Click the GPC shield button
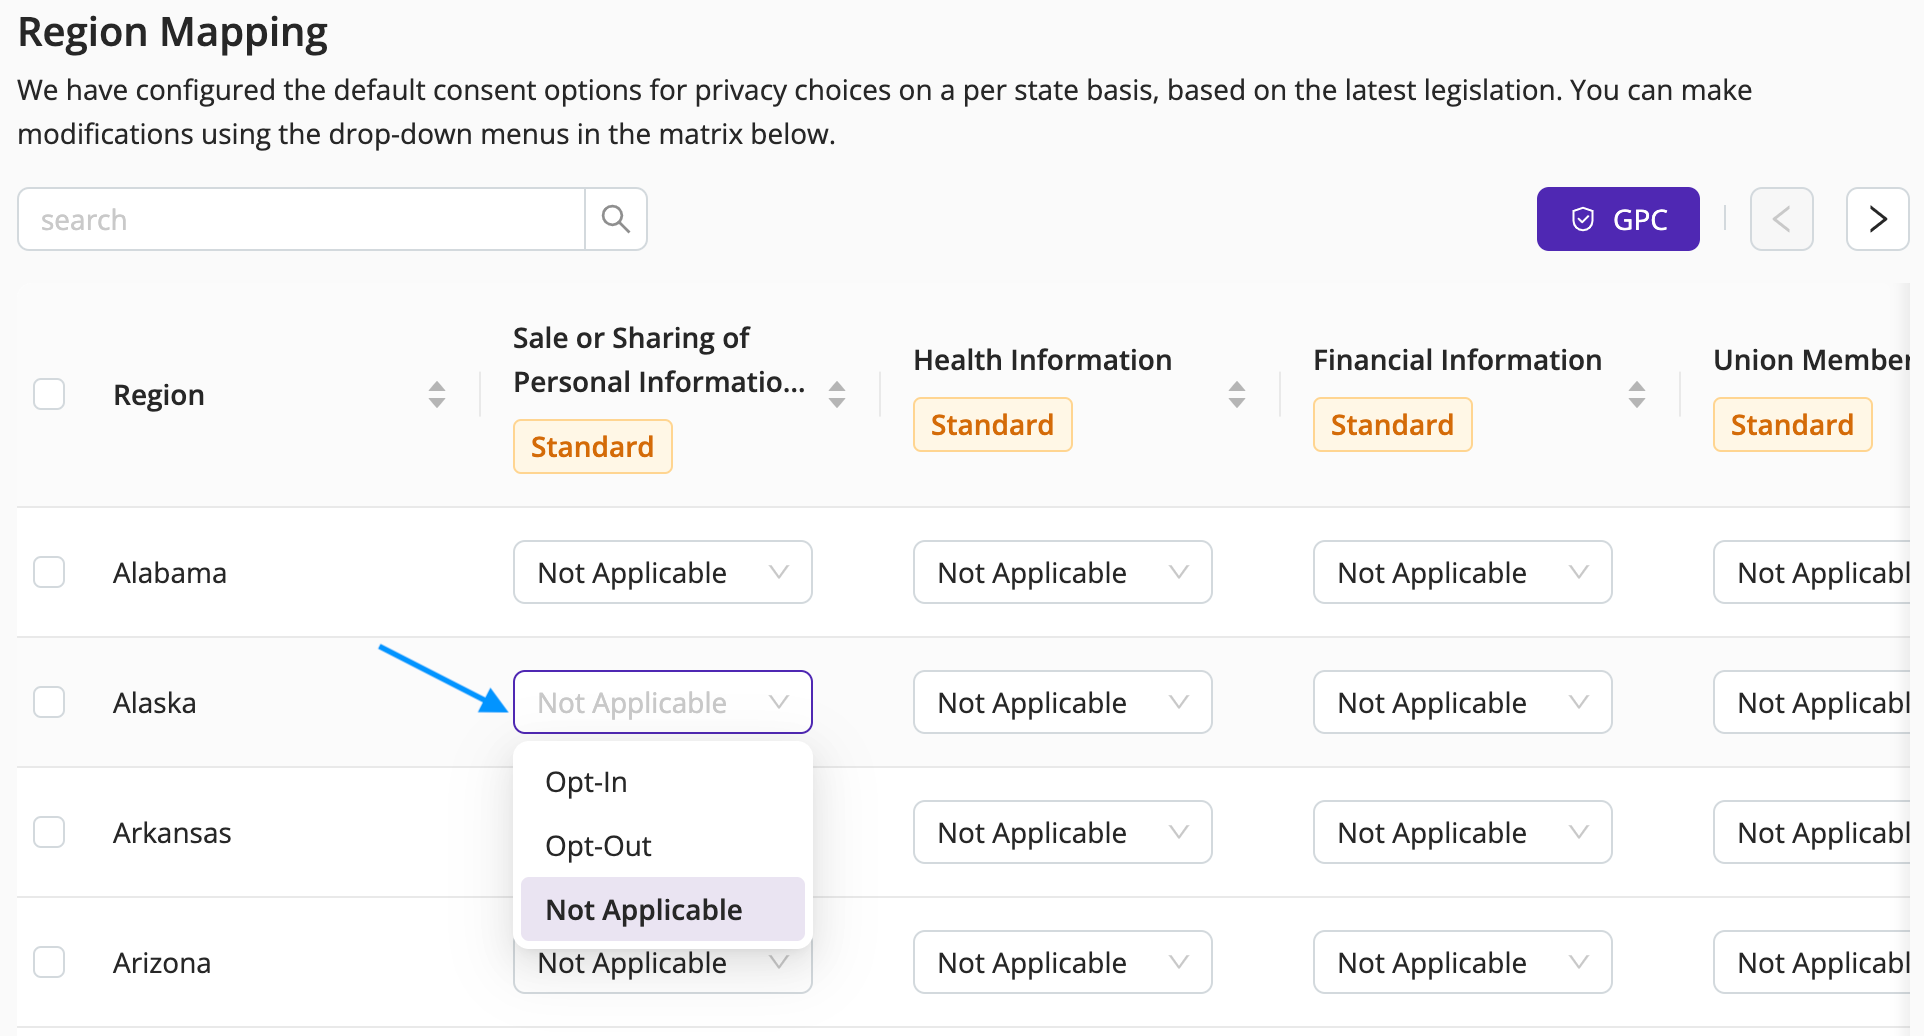This screenshot has height=1036, width=1924. [1618, 219]
